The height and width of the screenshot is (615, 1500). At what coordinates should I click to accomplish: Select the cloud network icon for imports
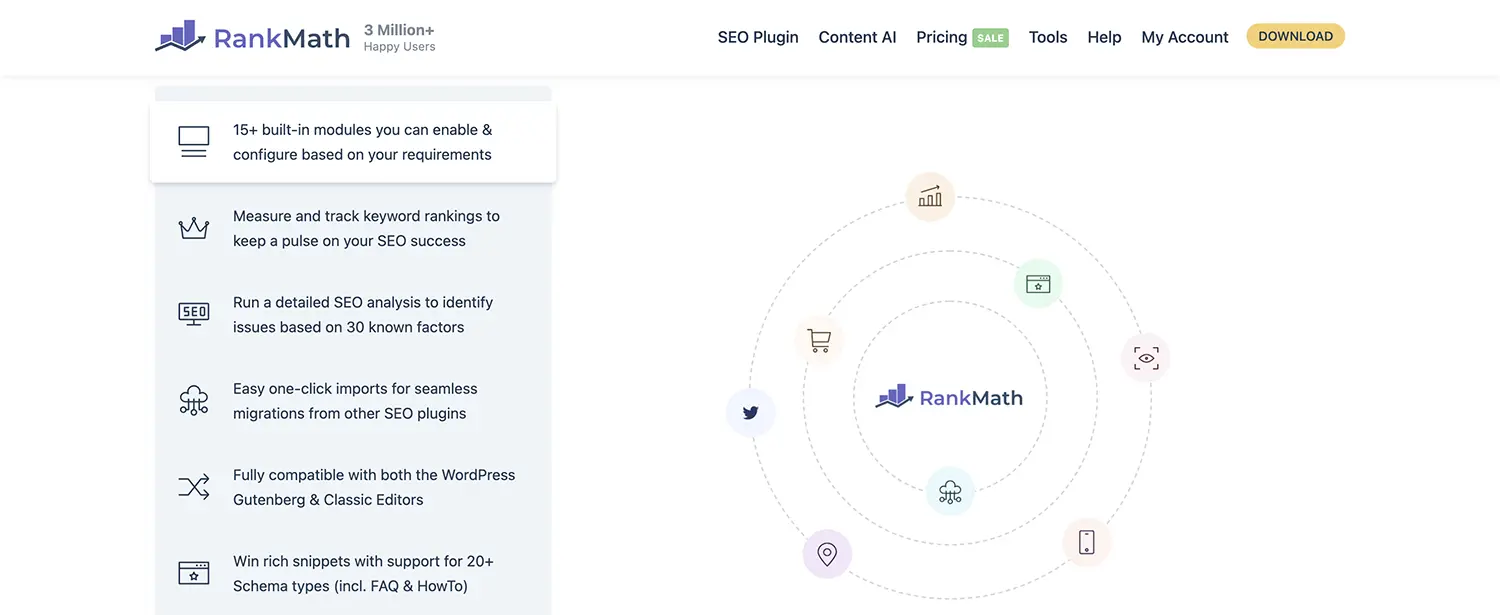[x=193, y=400]
